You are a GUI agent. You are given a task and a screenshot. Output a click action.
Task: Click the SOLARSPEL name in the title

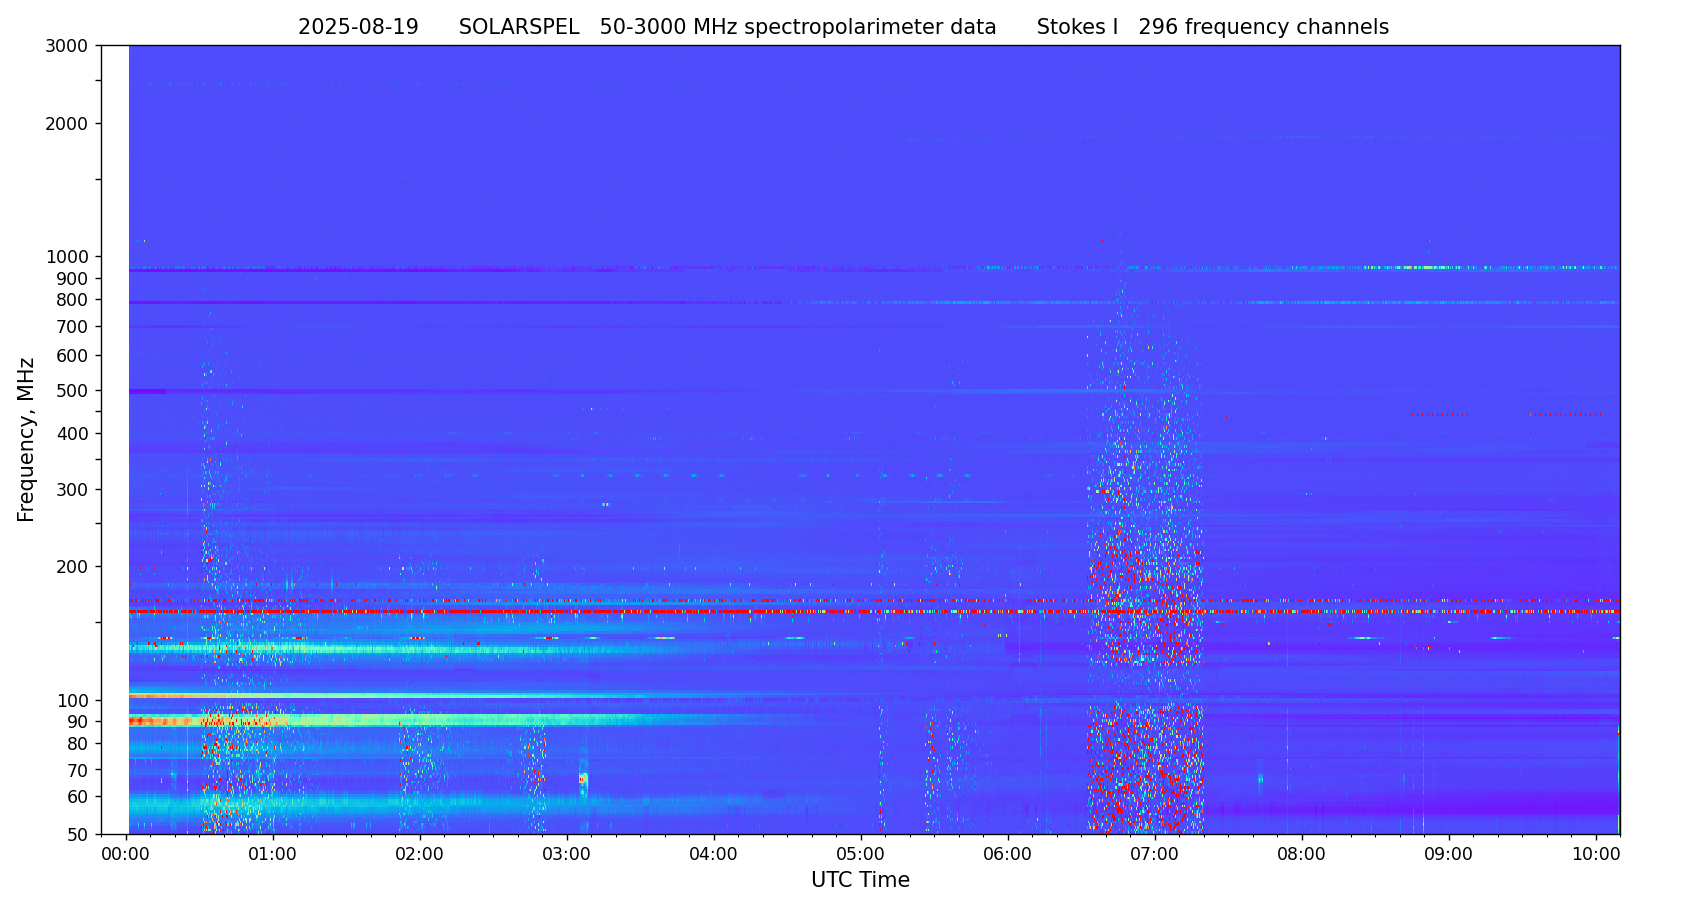point(519,28)
